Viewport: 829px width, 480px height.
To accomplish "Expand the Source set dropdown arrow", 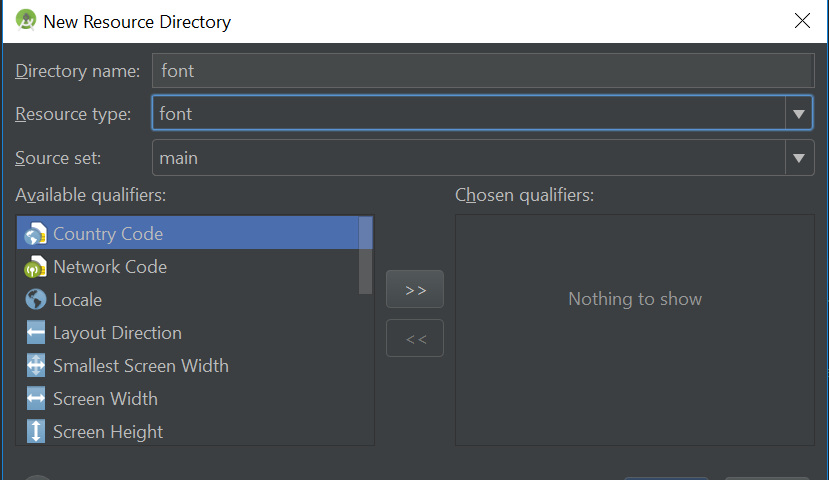I will tap(798, 158).
